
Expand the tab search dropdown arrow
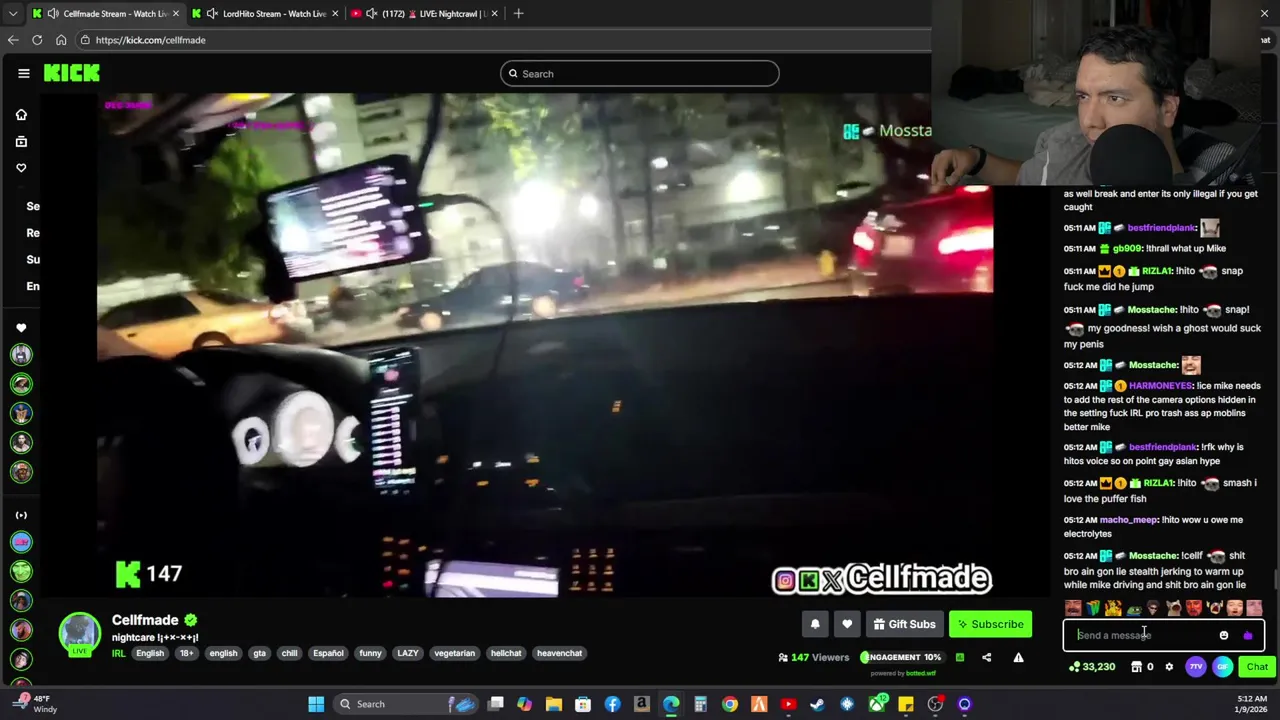point(12,13)
